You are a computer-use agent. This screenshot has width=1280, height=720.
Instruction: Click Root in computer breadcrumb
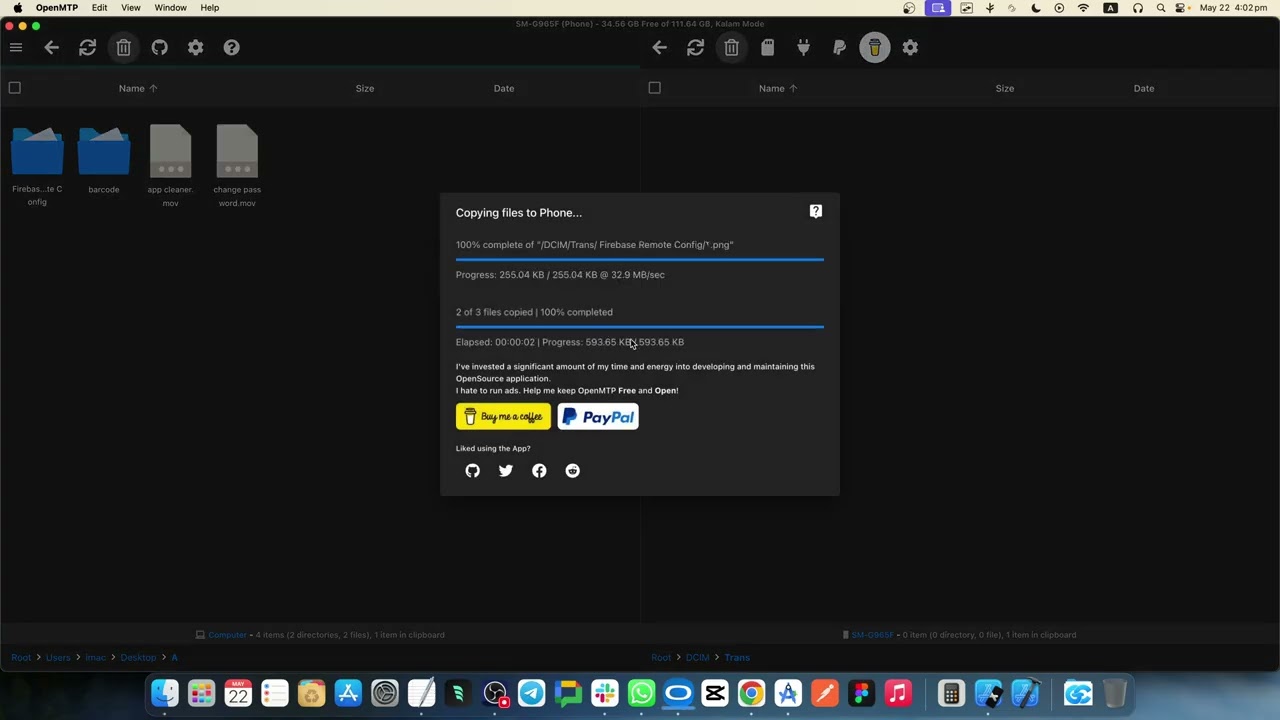coord(21,658)
